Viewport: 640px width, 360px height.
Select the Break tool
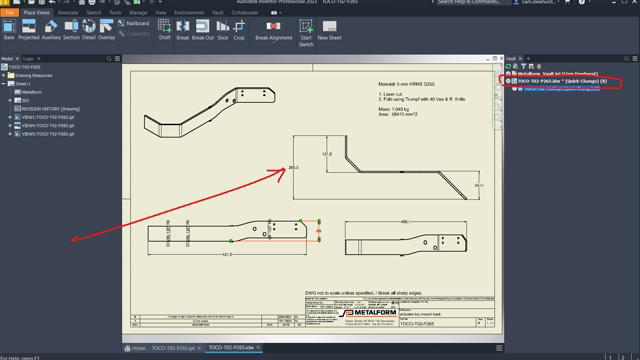pyautogui.click(x=182, y=30)
